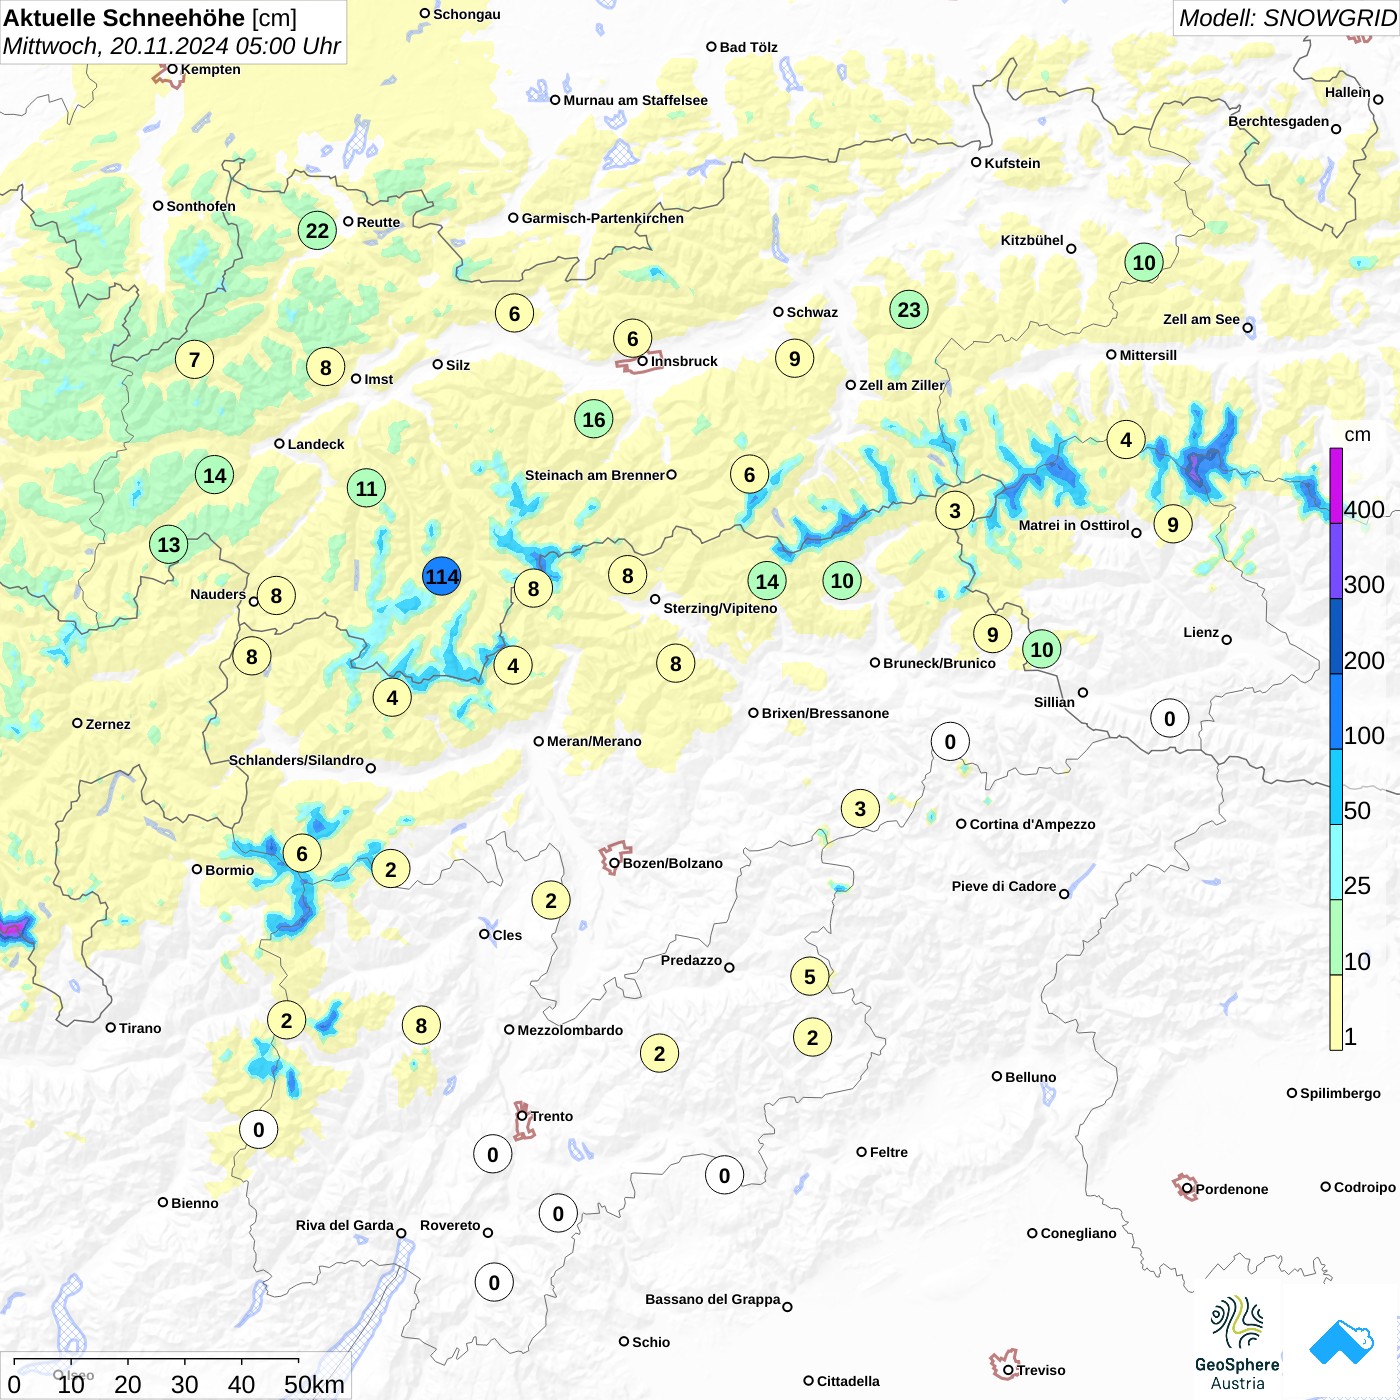Click the Cortina d'Ampezzo label

click(1032, 824)
